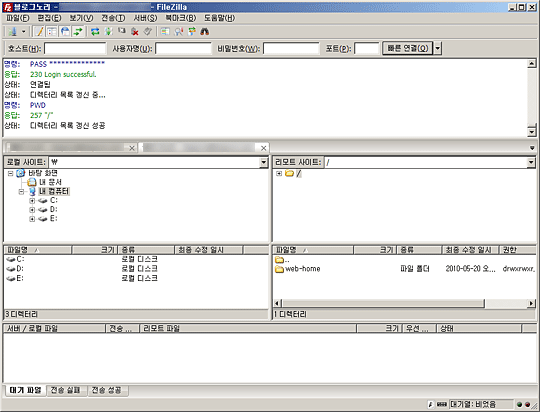Viewport: 540px width, 412px height.
Task: Refresh the file and folder lists
Action: click(x=95, y=32)
